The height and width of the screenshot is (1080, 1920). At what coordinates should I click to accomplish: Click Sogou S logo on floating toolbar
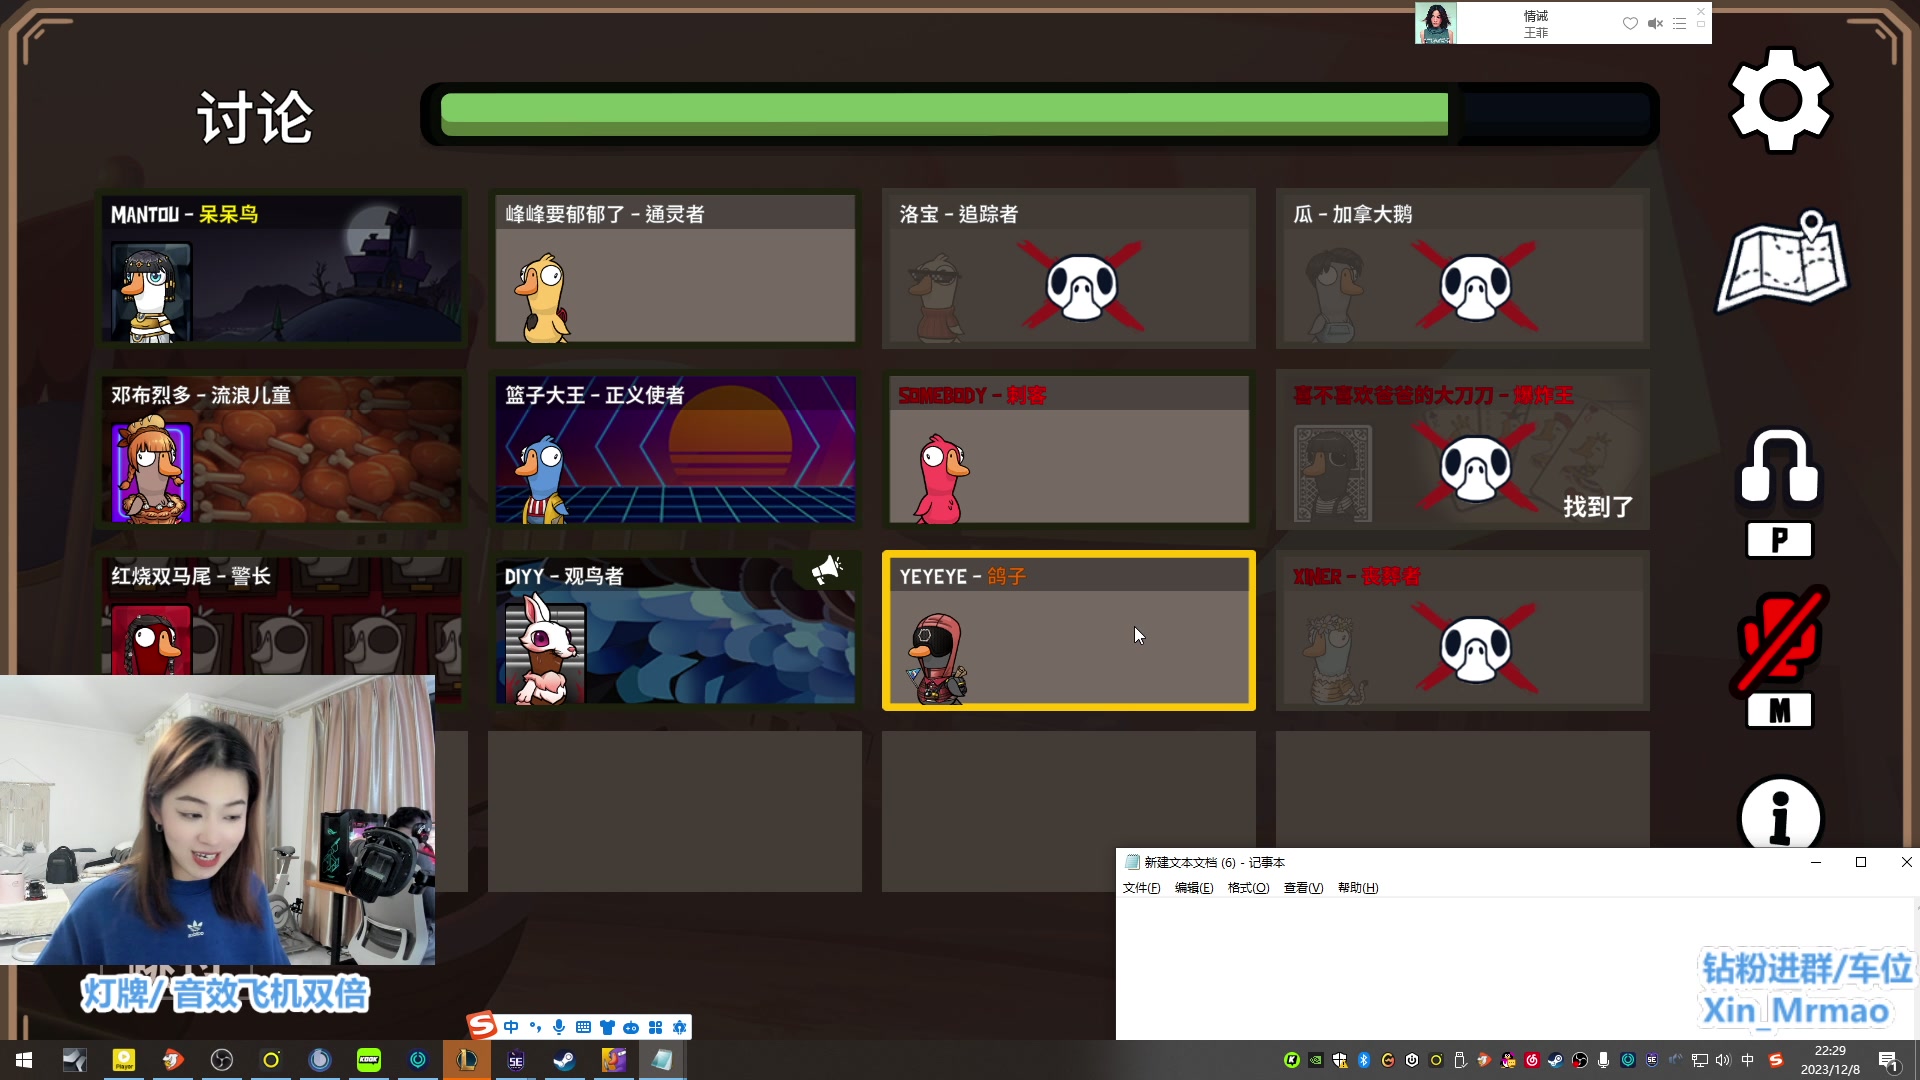click(482, 1024)
